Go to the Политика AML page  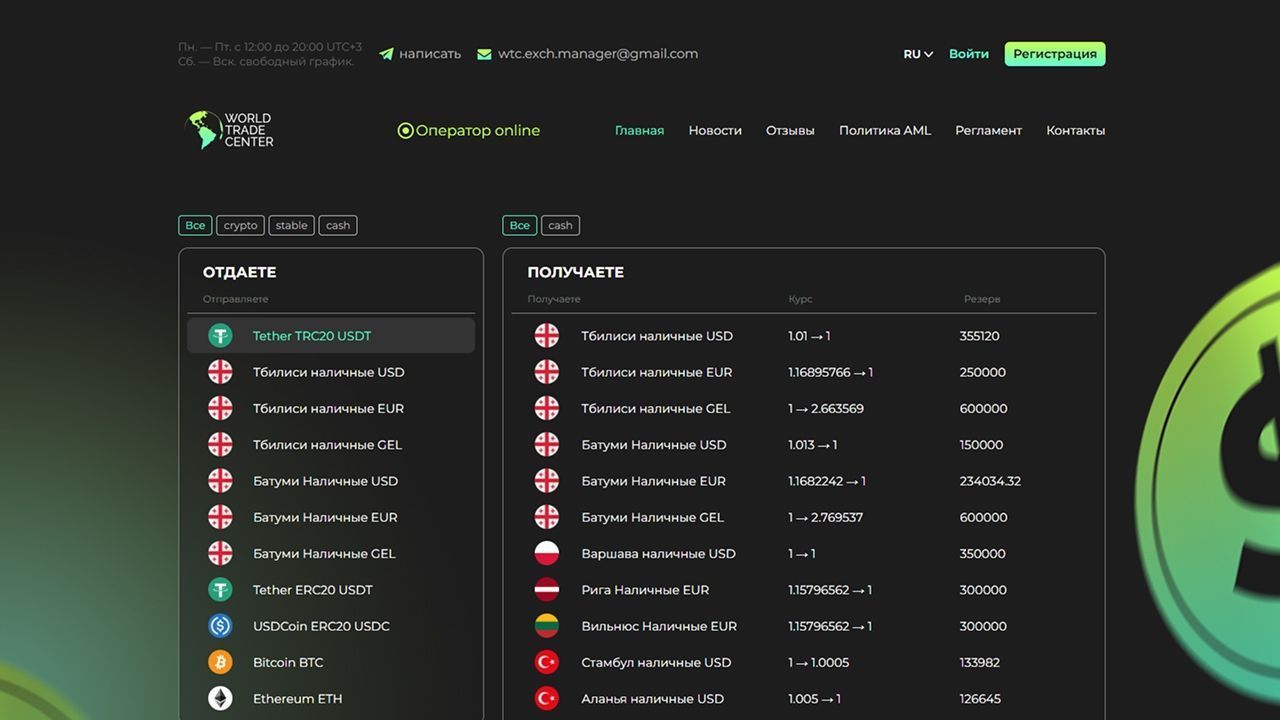(884, 130)
